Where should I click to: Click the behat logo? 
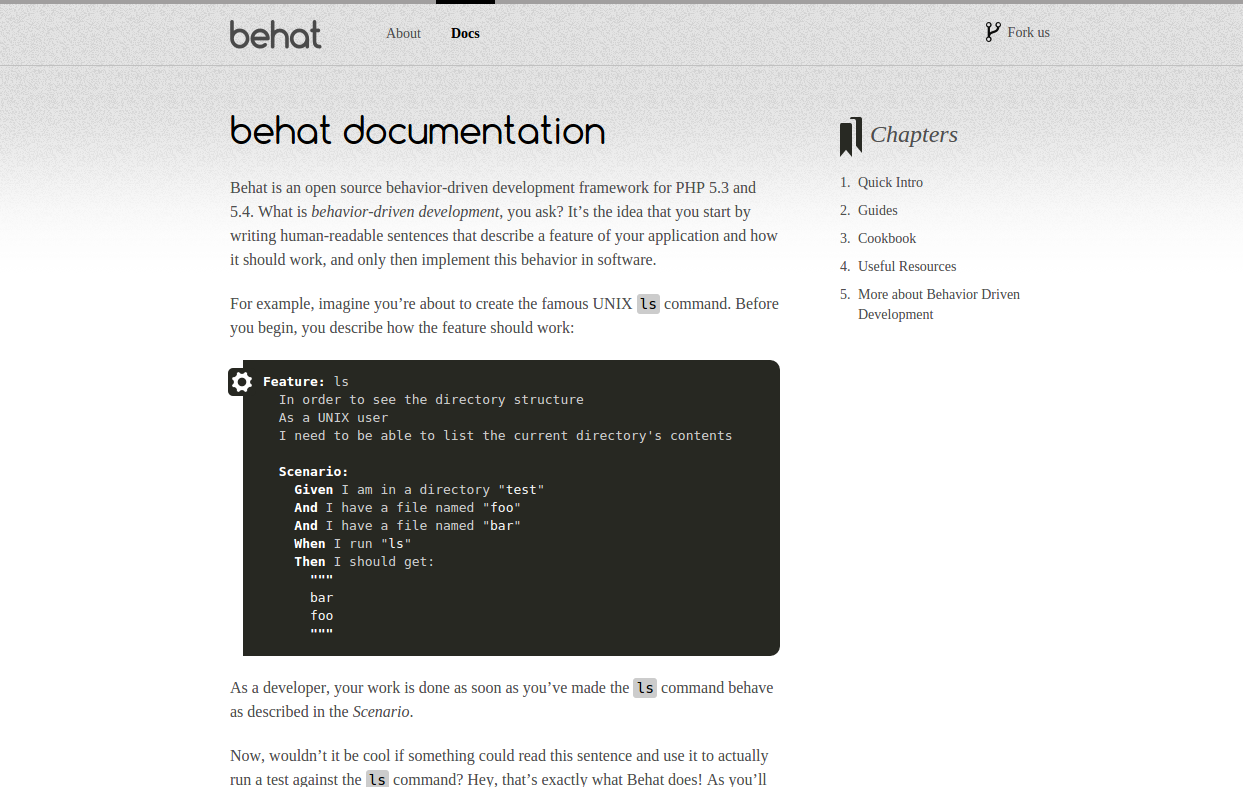pos(276,34)
